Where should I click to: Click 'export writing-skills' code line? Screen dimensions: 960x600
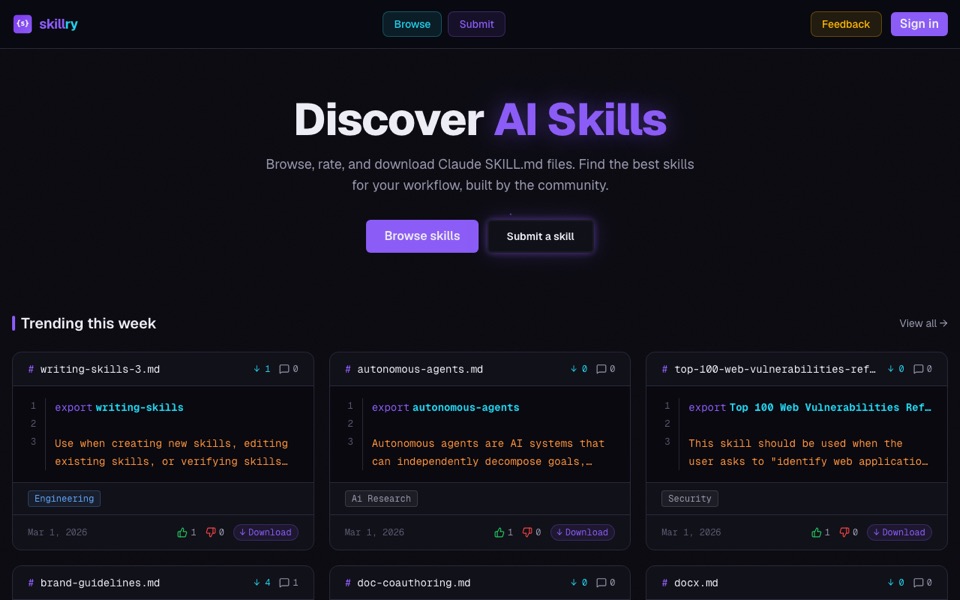[119, 407]
